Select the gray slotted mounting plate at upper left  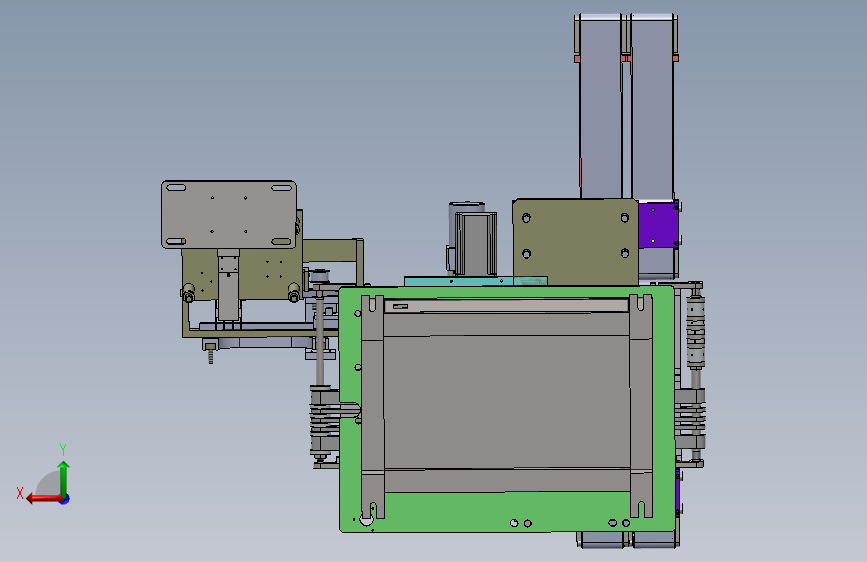coord(229,214)
